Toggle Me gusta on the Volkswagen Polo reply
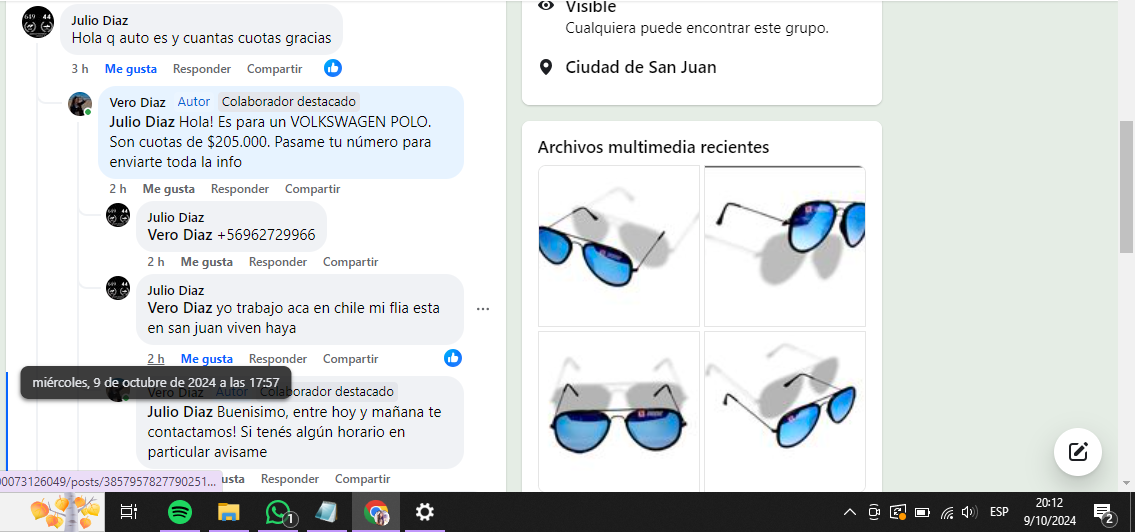Image resolution: width=1135 pixels, height=532 pixels. 169,189
